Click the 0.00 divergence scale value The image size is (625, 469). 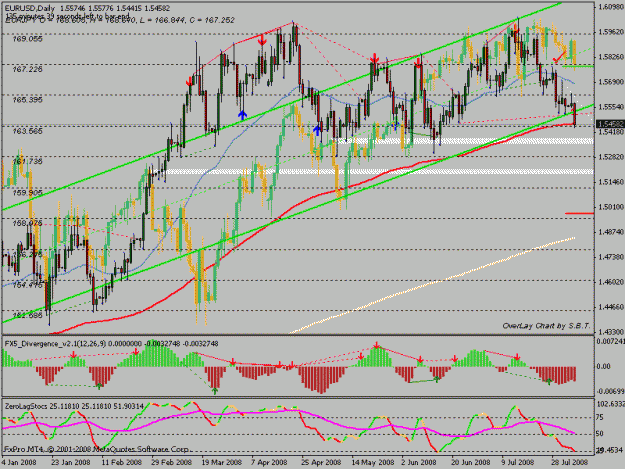tap(604, 367)
